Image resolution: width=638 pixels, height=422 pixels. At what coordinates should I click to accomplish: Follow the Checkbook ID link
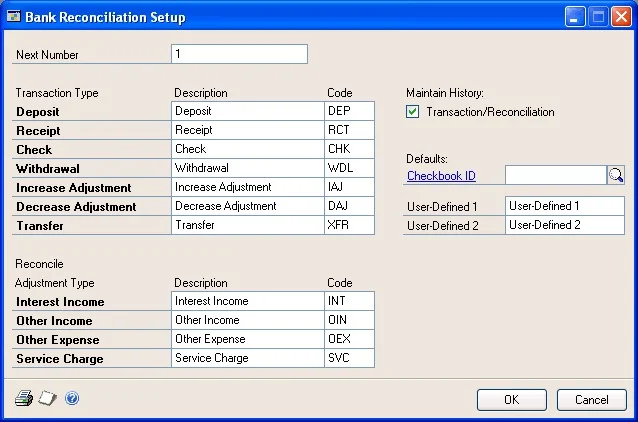(x=441, y=176)
